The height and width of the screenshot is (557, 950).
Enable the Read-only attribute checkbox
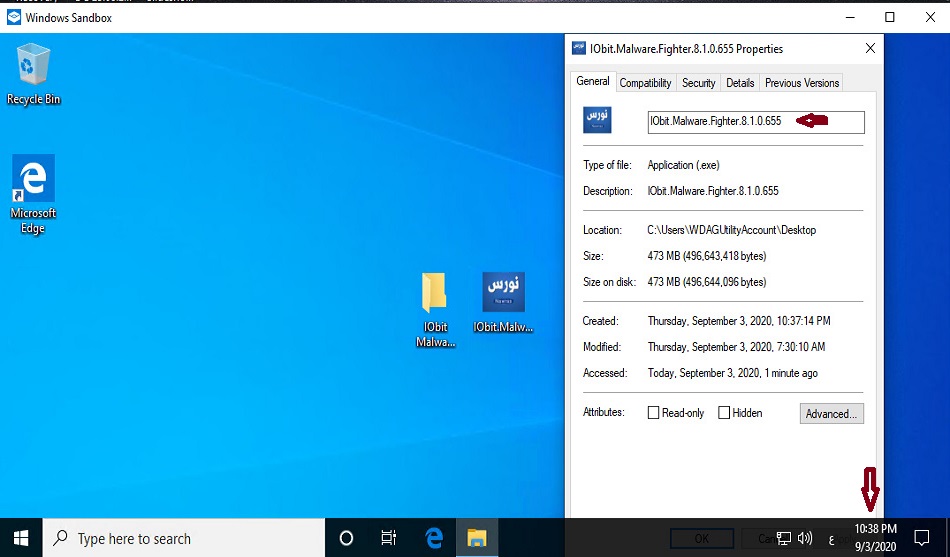point(654,413)
